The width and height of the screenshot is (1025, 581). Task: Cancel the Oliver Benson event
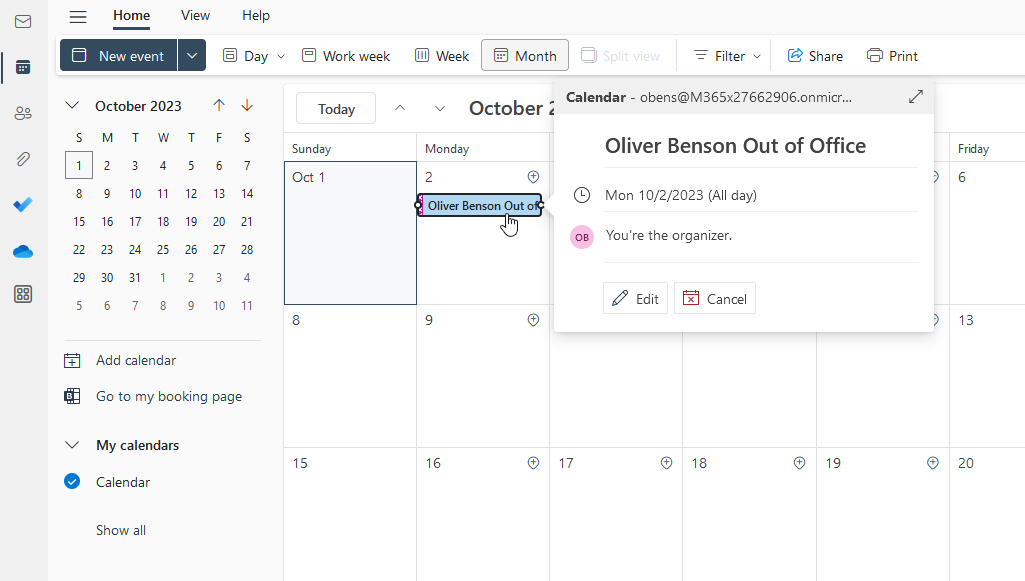point(715,298)
